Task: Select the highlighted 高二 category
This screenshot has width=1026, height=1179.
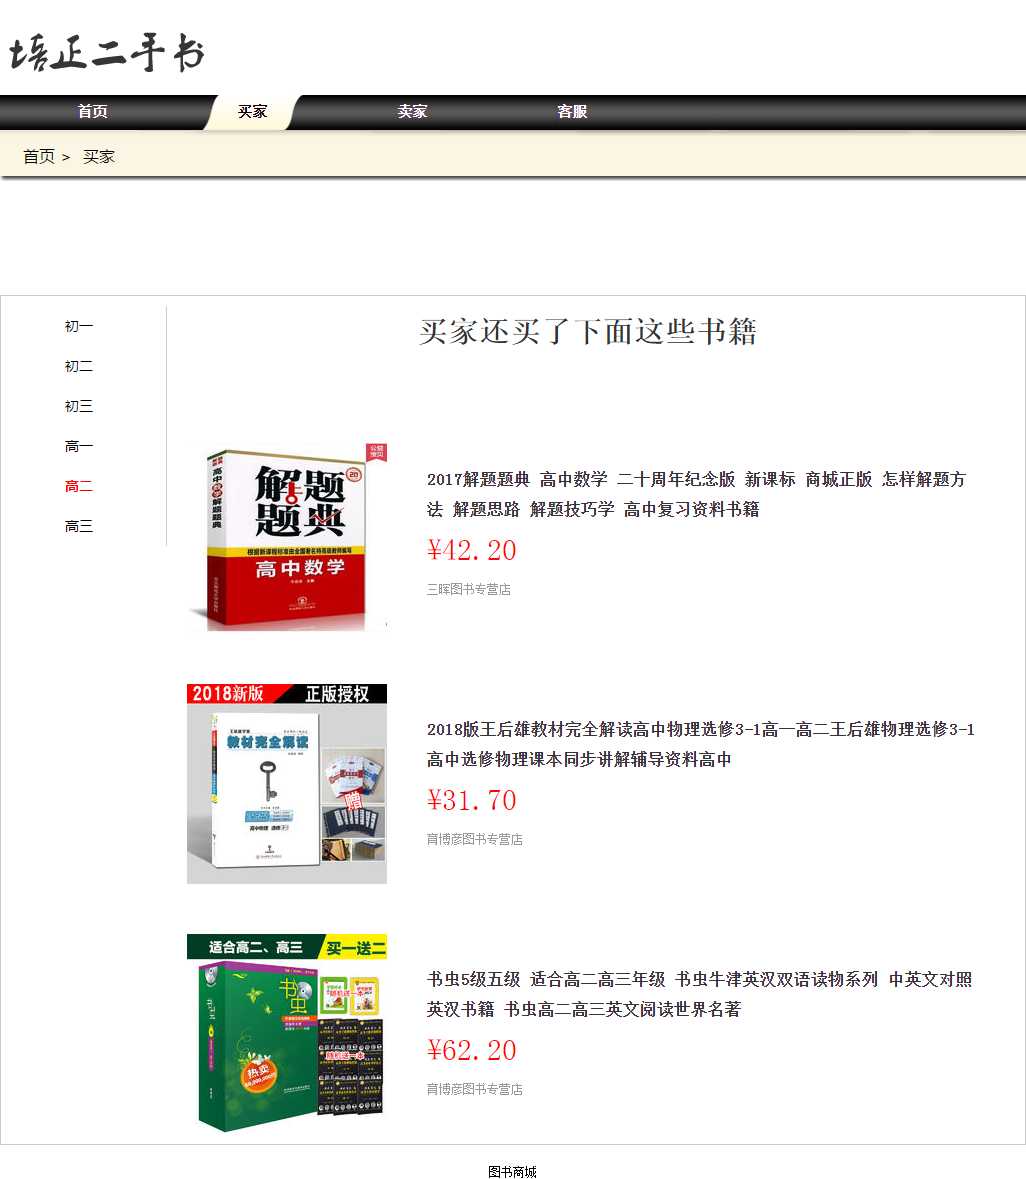Action: (x=79, y=487)
